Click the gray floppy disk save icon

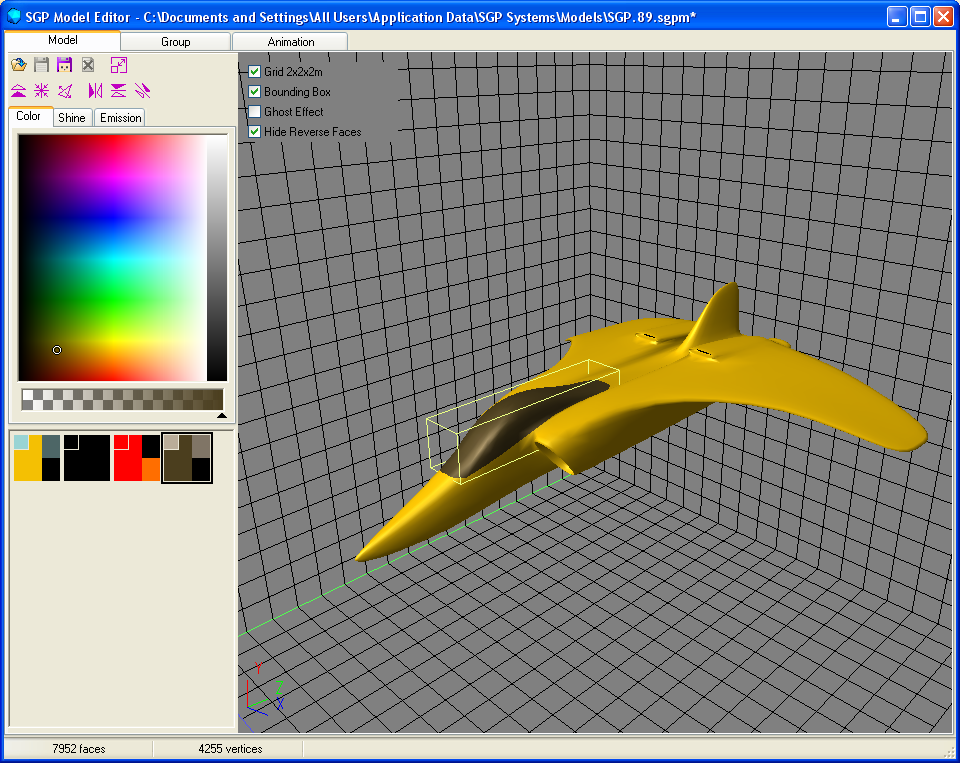(41, 65)
